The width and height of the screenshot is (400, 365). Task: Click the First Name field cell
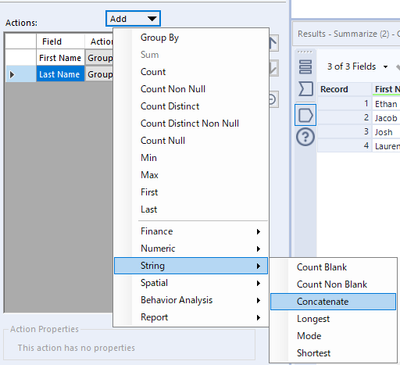pos(60,58)
